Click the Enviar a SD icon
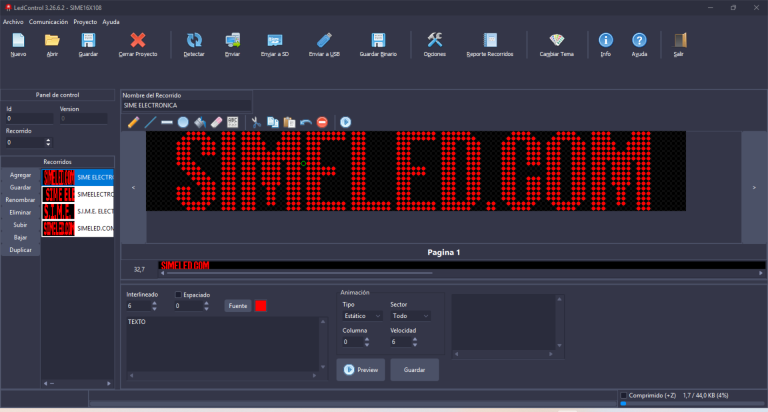 [275, 40]
